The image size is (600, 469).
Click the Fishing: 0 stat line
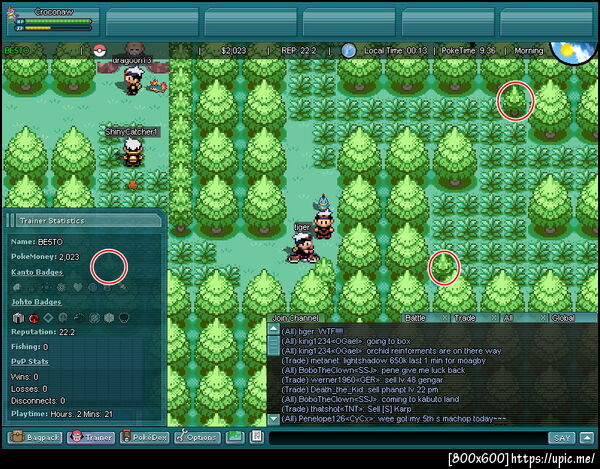[30, 347]
